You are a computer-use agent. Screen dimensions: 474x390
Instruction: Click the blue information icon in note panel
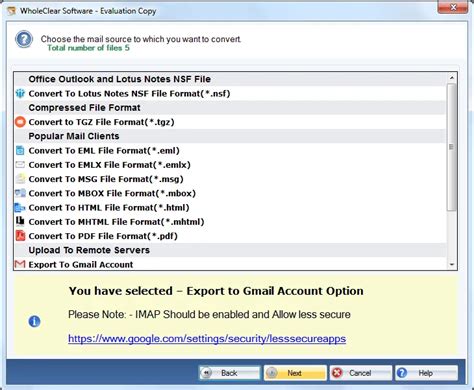pos(34,321)
